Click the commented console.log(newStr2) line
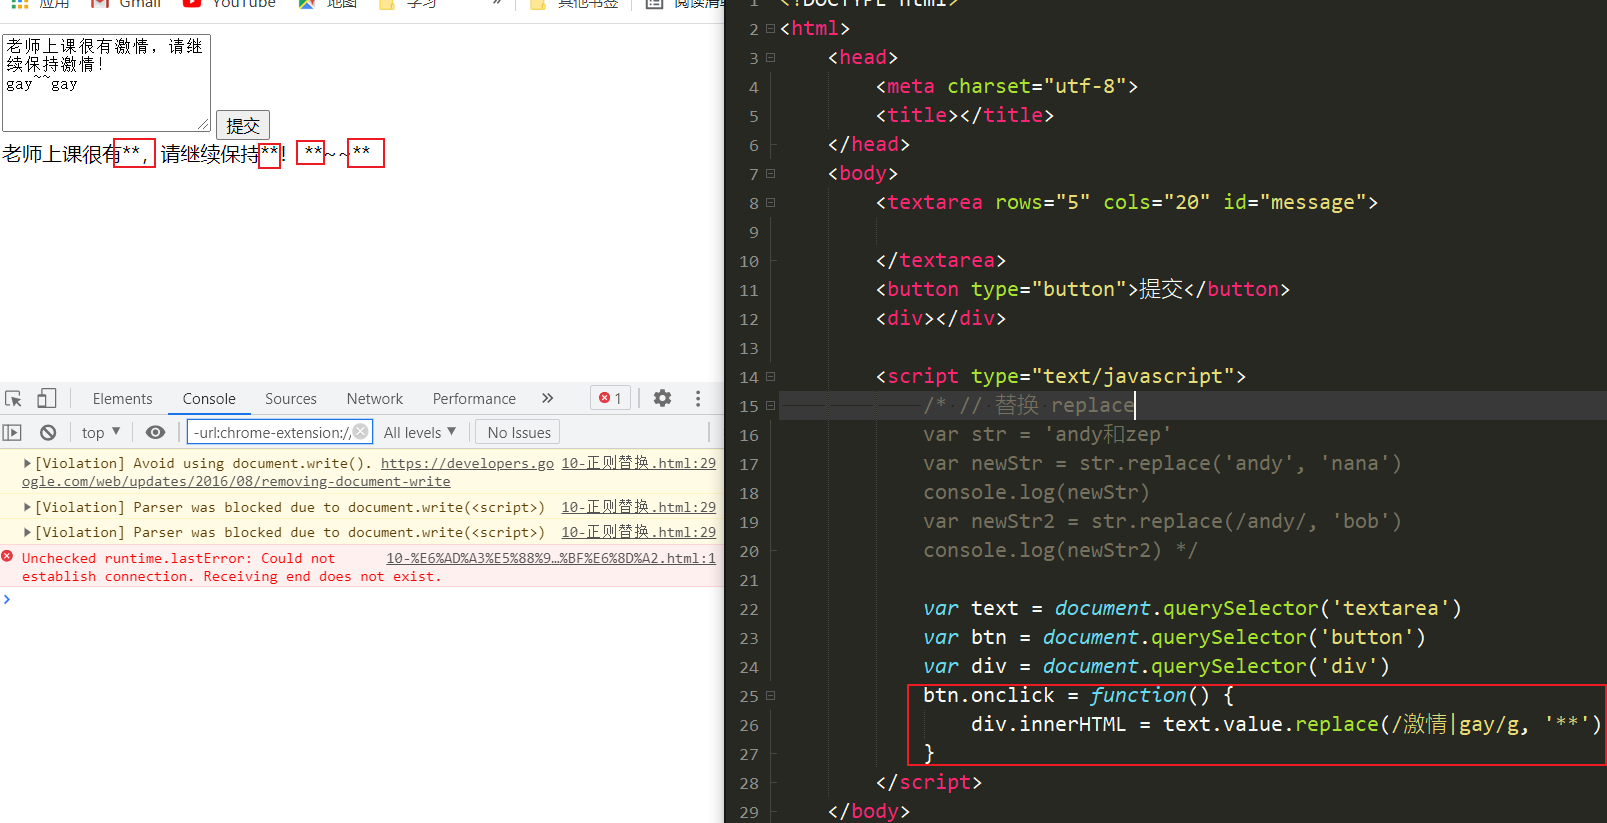Image resolution: width=1607 pixels, height=823 pixels. coord(1060,551)
